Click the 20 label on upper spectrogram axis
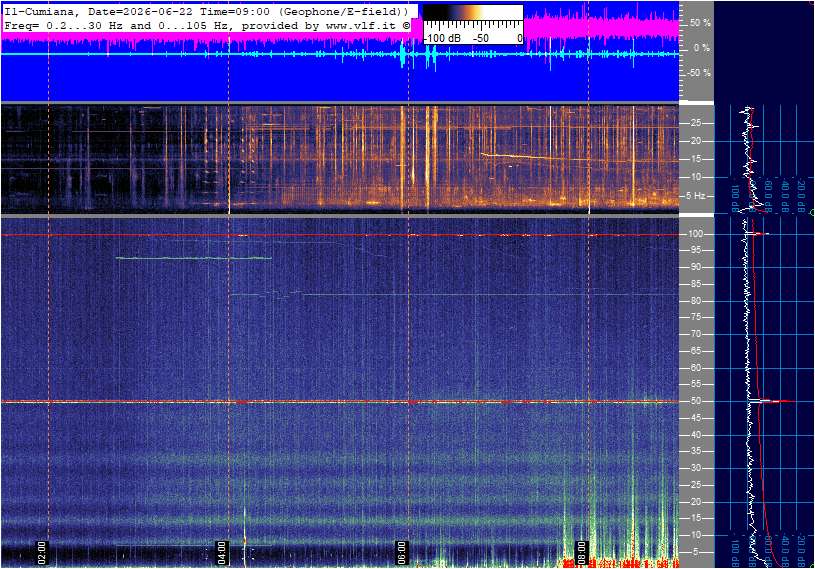The image size is (815, 569). tap(695, 141)
